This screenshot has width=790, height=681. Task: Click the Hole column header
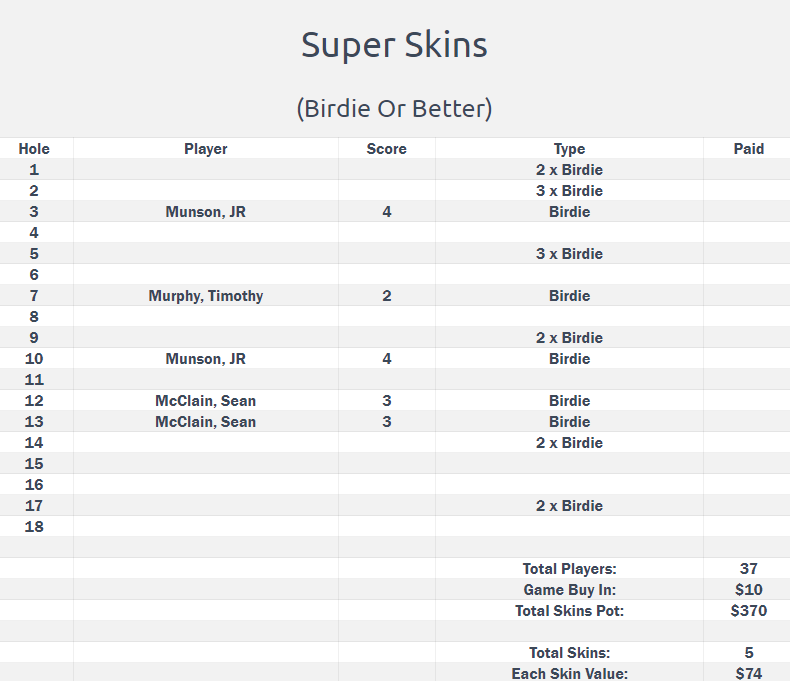34,149
